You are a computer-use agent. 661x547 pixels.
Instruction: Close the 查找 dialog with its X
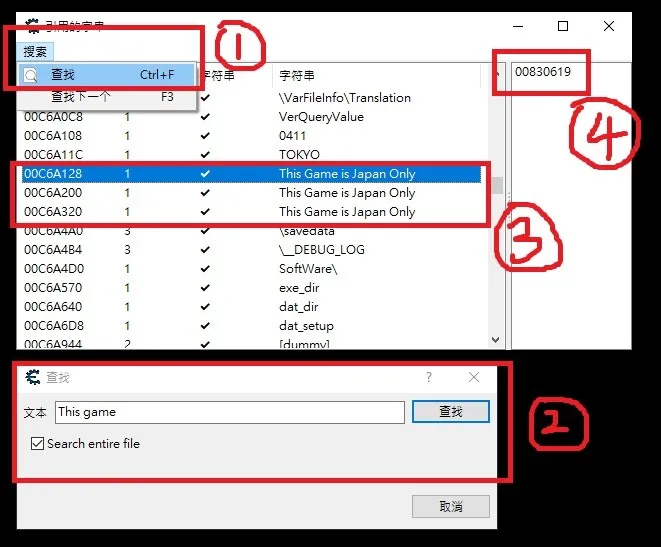pos(474,377)
